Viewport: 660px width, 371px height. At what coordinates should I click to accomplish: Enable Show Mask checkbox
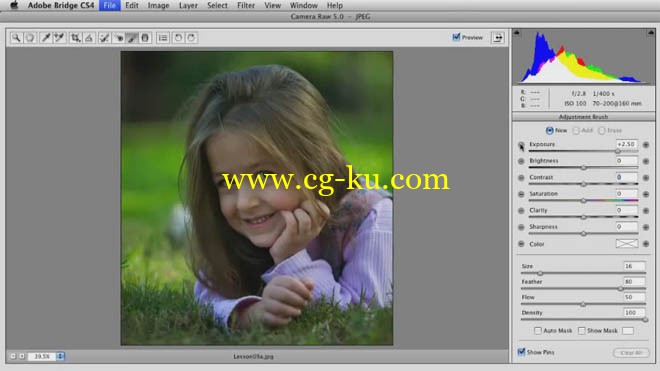point(581,331)
